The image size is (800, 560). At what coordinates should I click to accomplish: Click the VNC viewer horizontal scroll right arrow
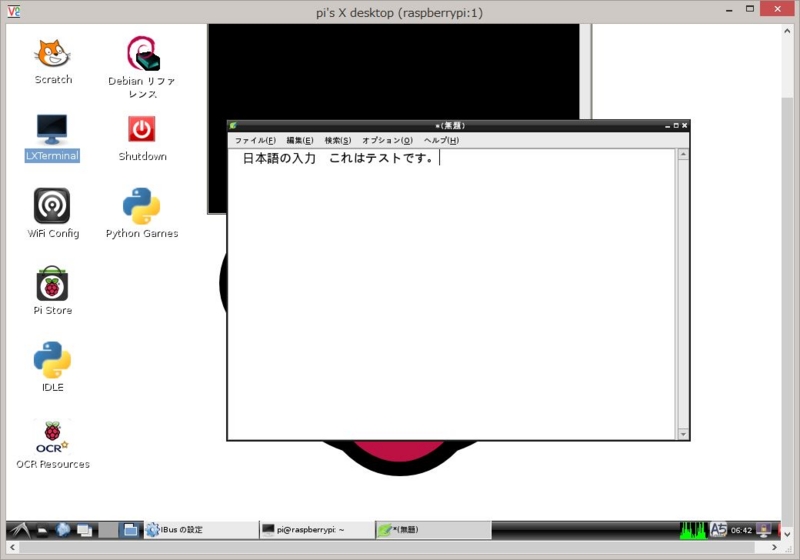click(x=774, y=547)
